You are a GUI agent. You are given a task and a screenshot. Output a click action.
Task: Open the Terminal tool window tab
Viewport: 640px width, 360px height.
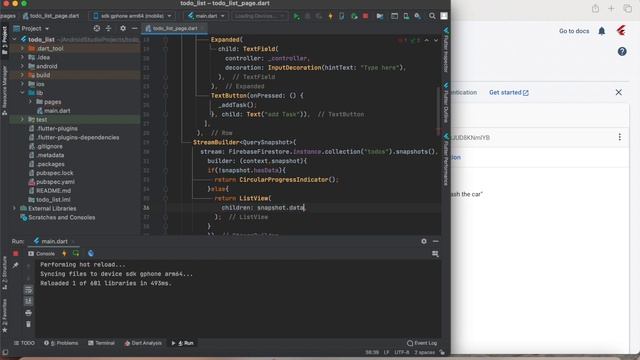(x=101, y=343)
